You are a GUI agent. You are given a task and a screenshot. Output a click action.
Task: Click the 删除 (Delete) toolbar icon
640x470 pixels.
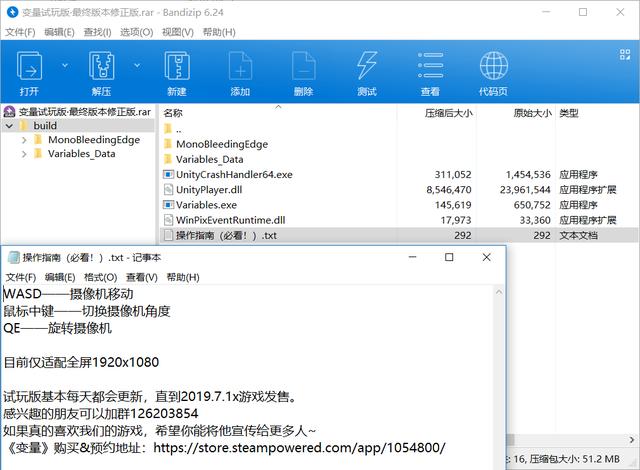click(x=303, y=68)
